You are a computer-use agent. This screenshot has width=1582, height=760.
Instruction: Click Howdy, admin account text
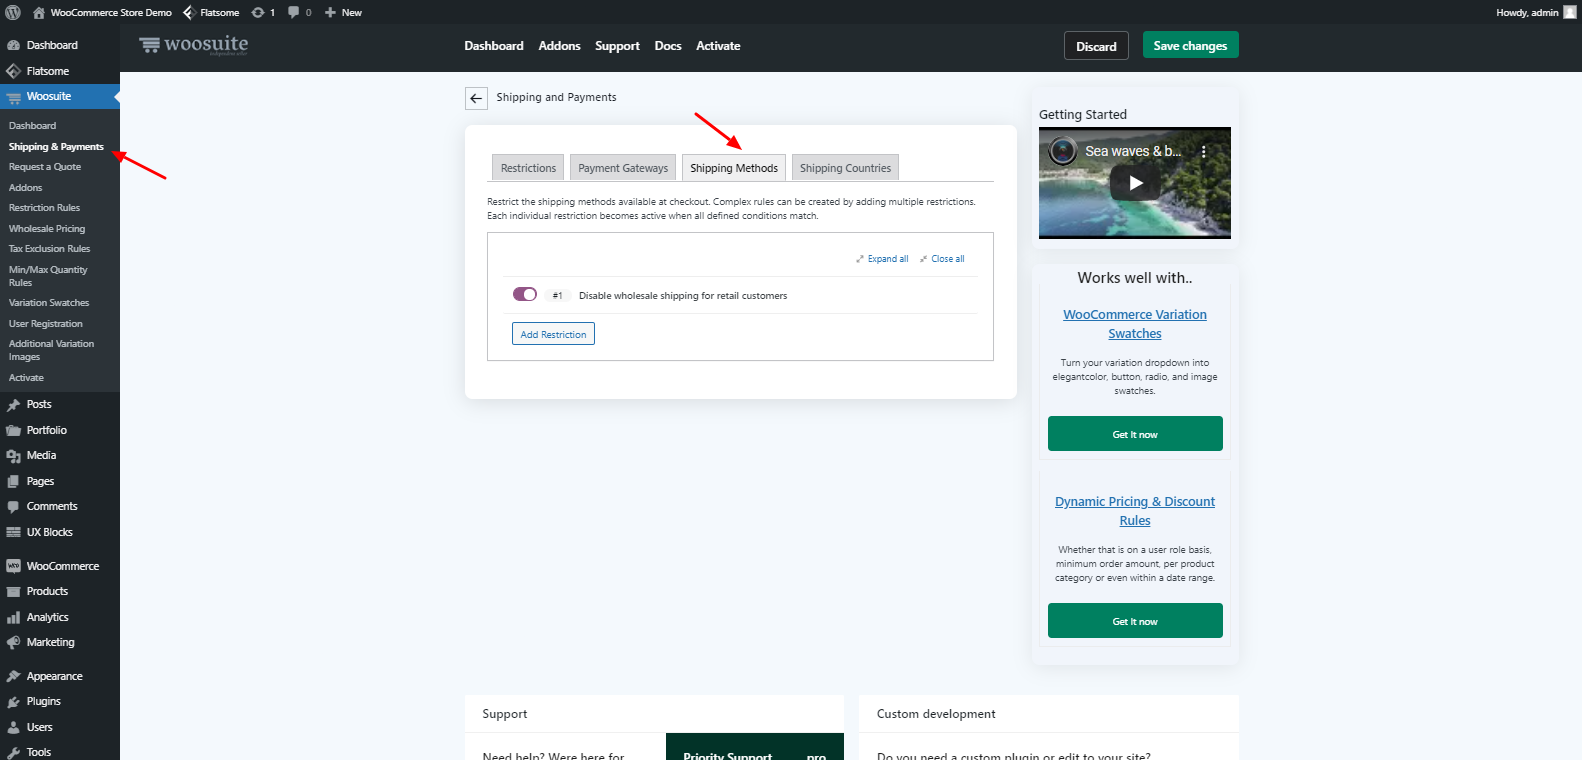(1527, 13)
